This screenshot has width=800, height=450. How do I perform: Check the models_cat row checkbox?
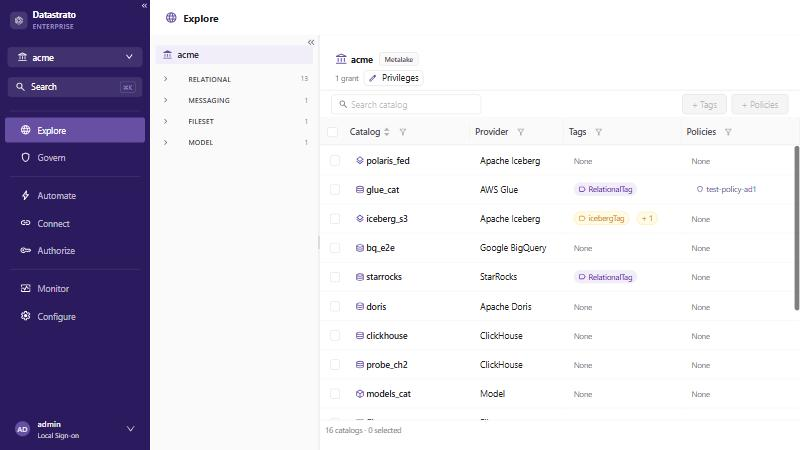point(335,393)
